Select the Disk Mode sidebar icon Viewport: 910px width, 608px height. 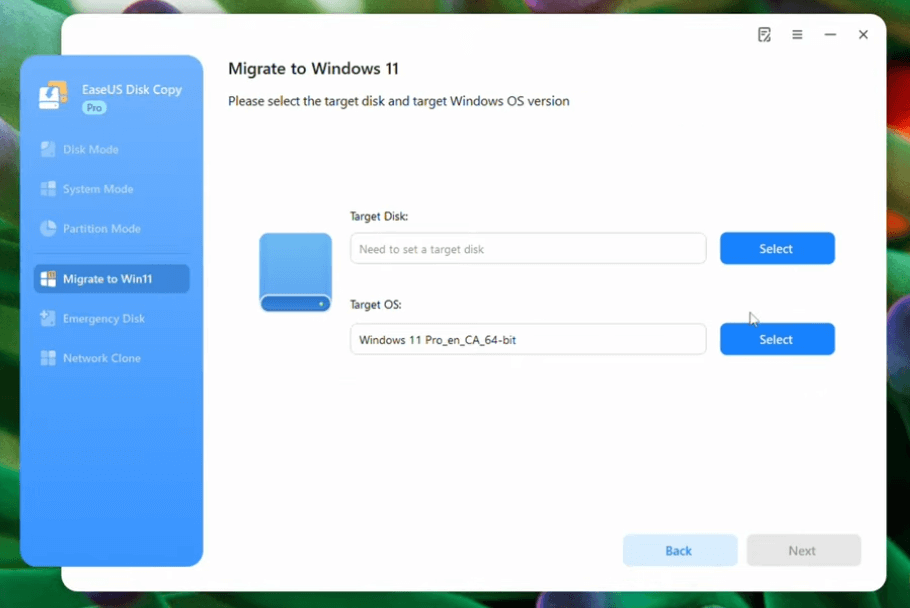pos(48,149)
